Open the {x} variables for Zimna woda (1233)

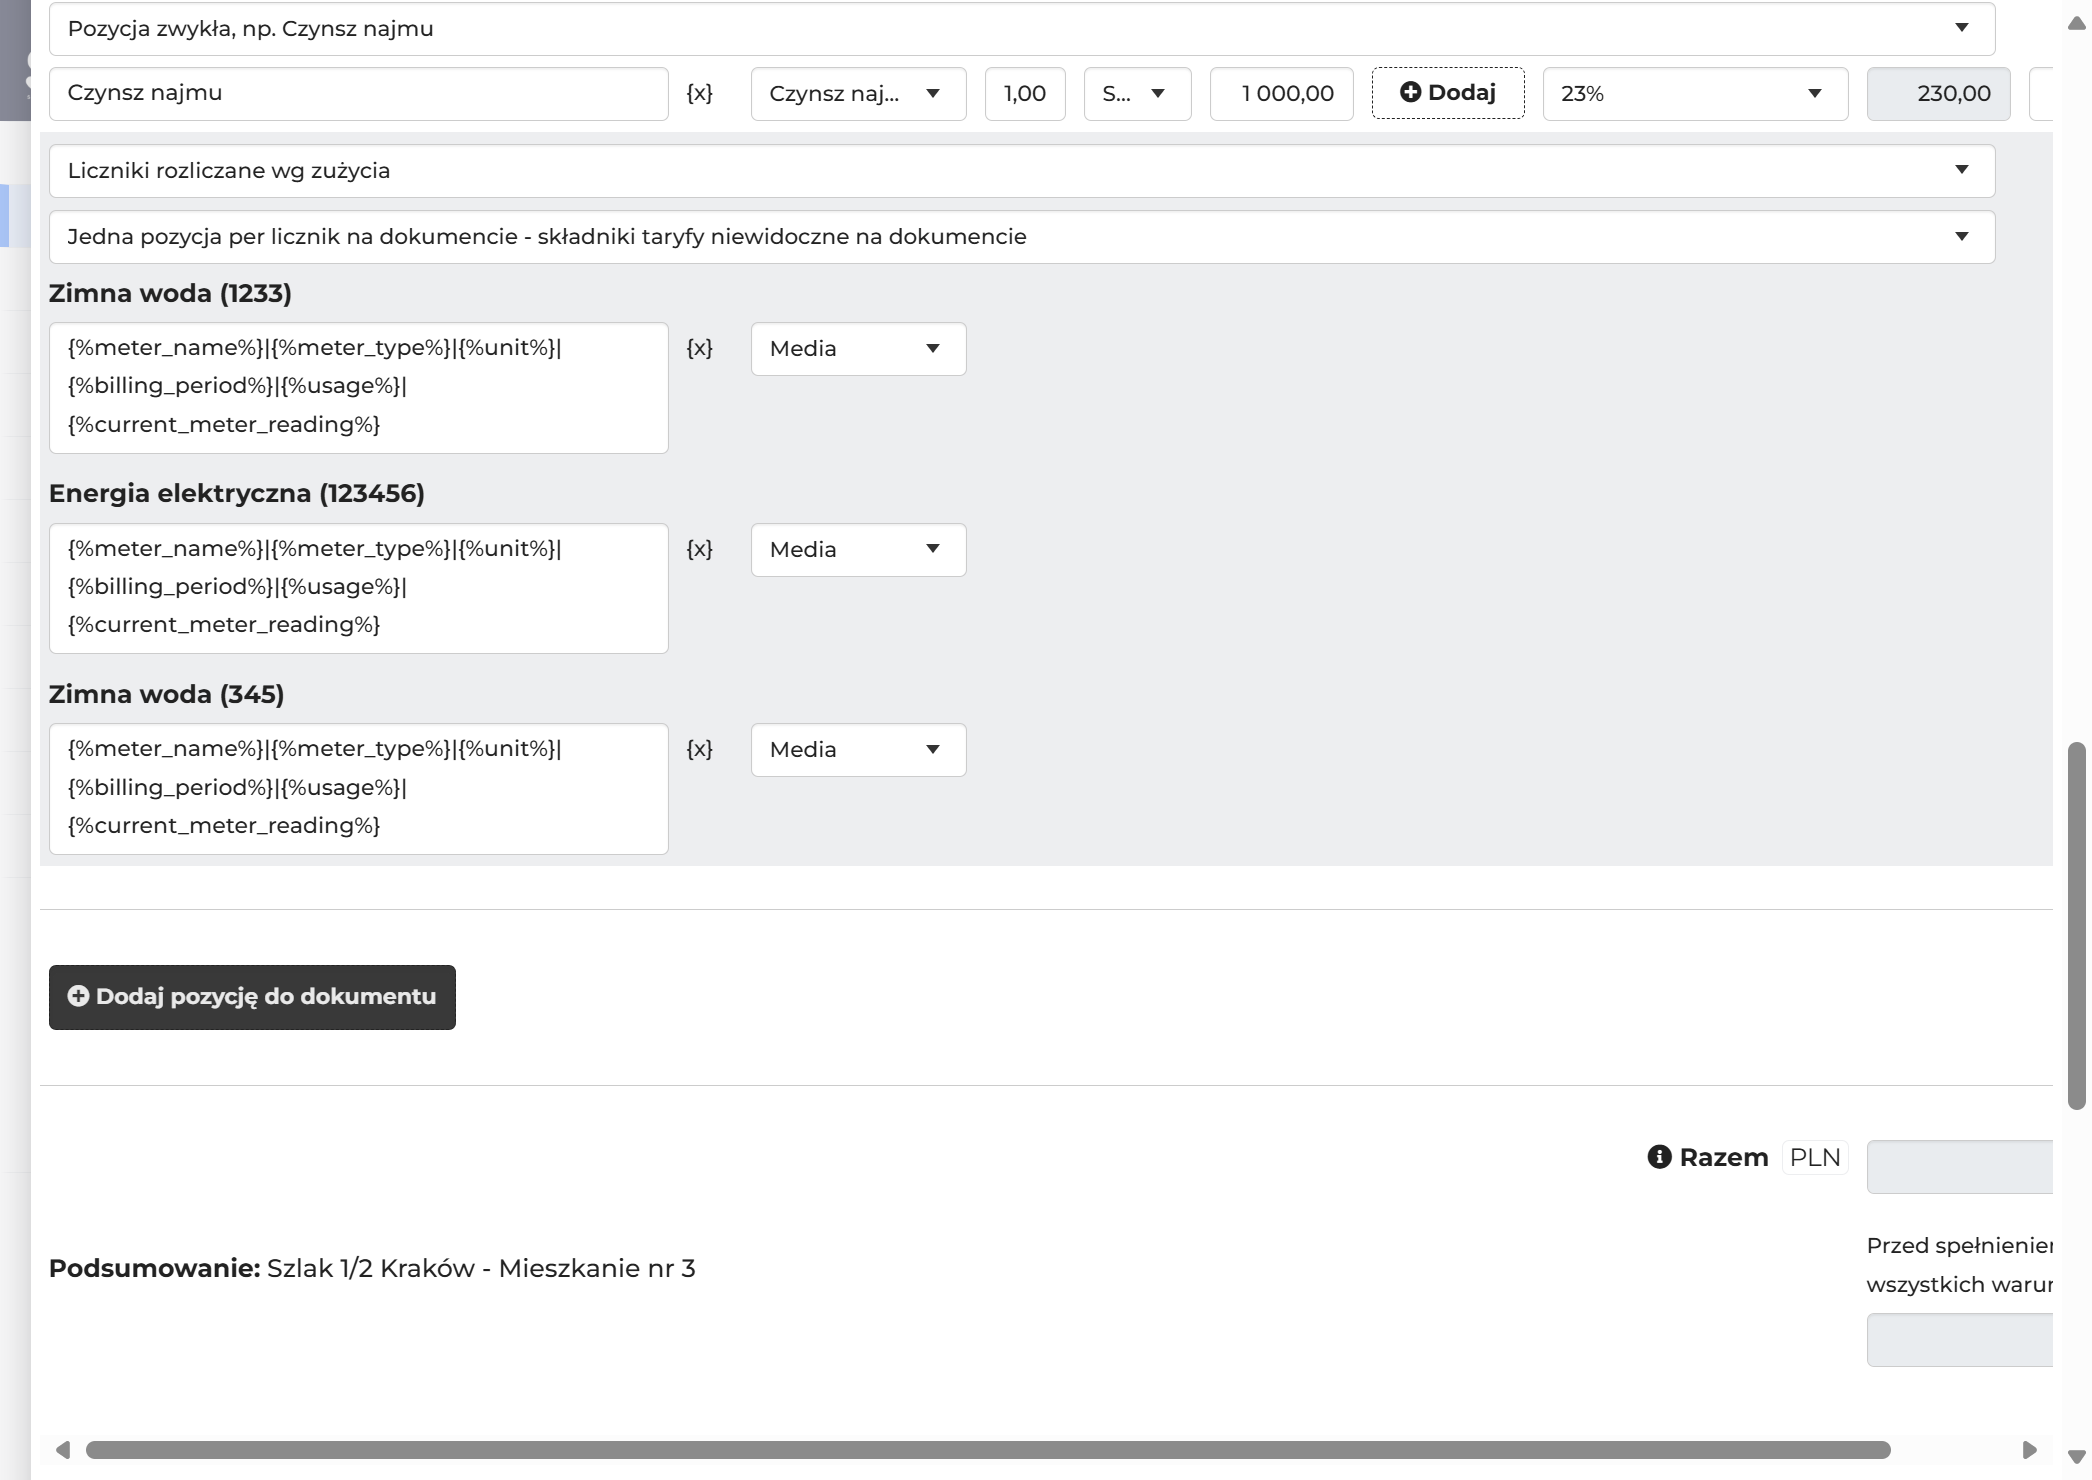pyautogui.click(x=699, y=348)
